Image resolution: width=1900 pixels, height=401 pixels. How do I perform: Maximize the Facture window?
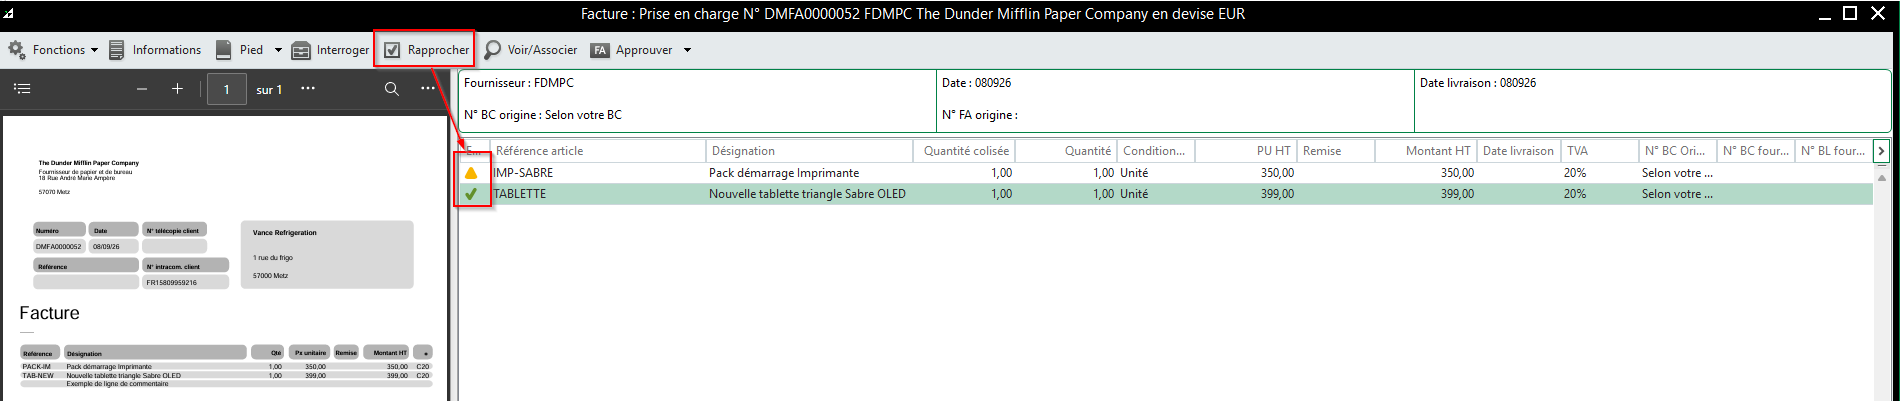pos(1850,13)
